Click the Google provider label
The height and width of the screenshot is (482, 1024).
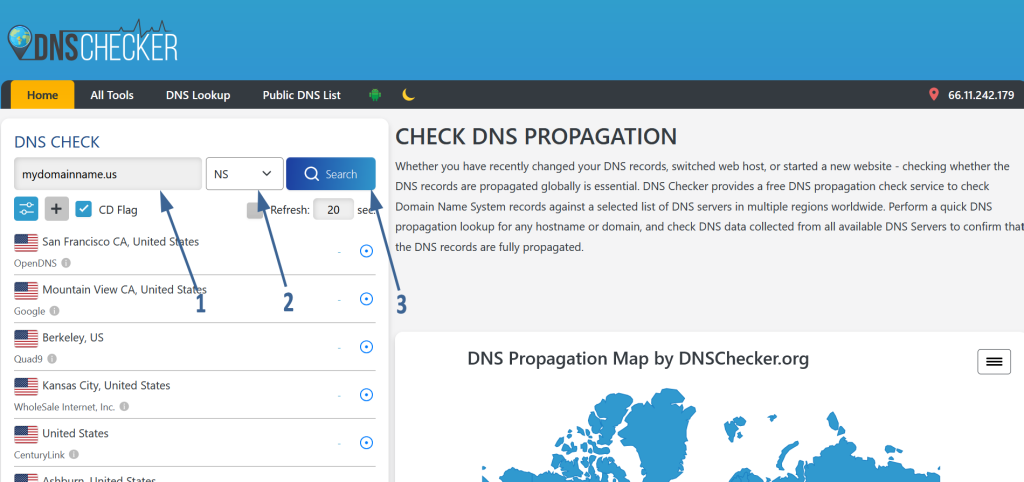(30, 311)
